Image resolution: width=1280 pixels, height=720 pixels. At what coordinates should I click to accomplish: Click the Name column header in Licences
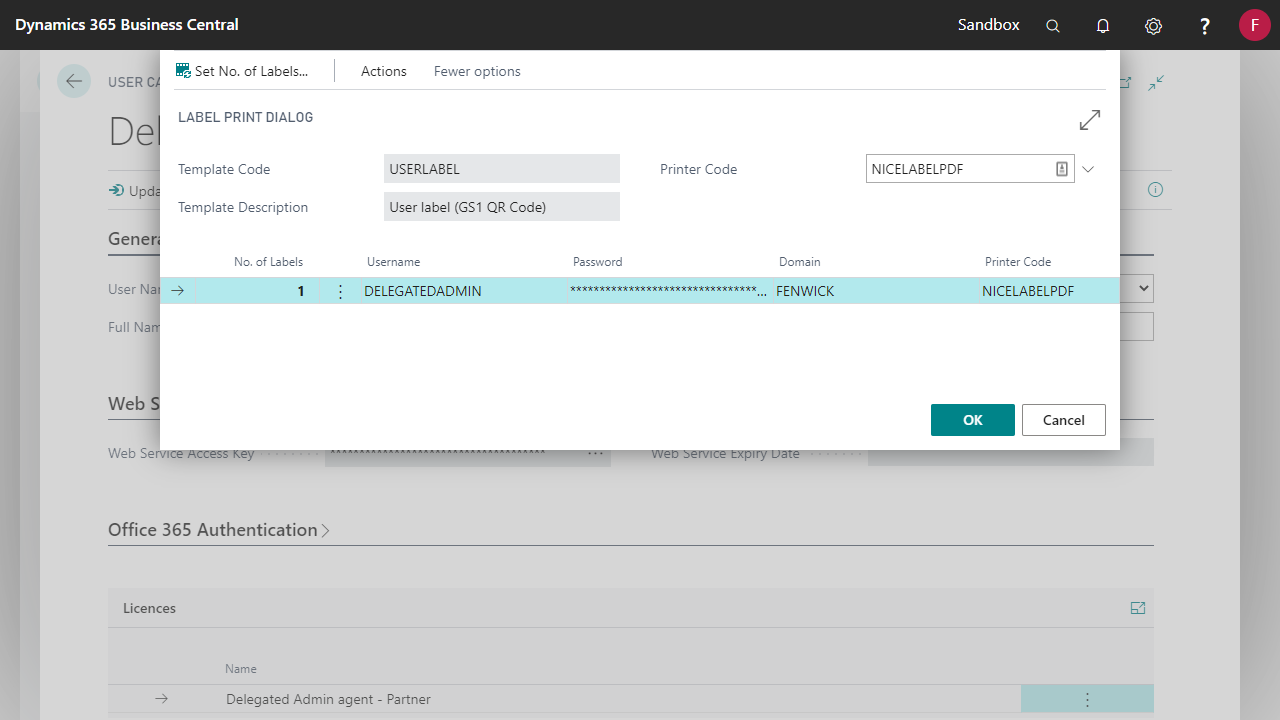pos(241,669)
